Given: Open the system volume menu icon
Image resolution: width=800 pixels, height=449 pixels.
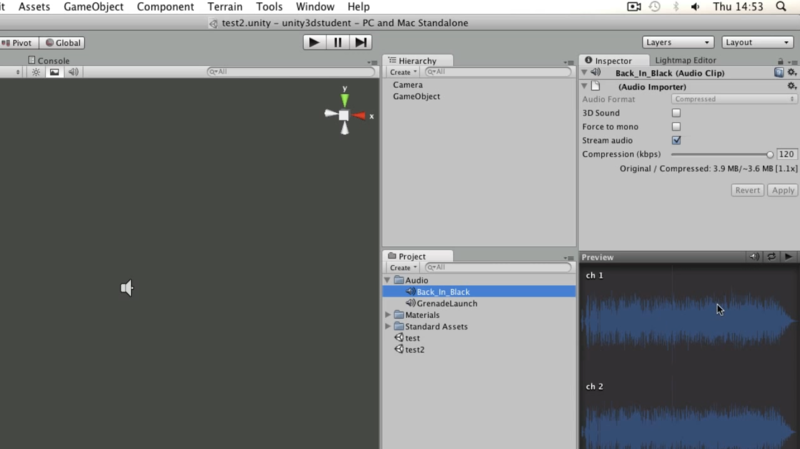Looking at the screenshot, I should click(x=695, y=7).
